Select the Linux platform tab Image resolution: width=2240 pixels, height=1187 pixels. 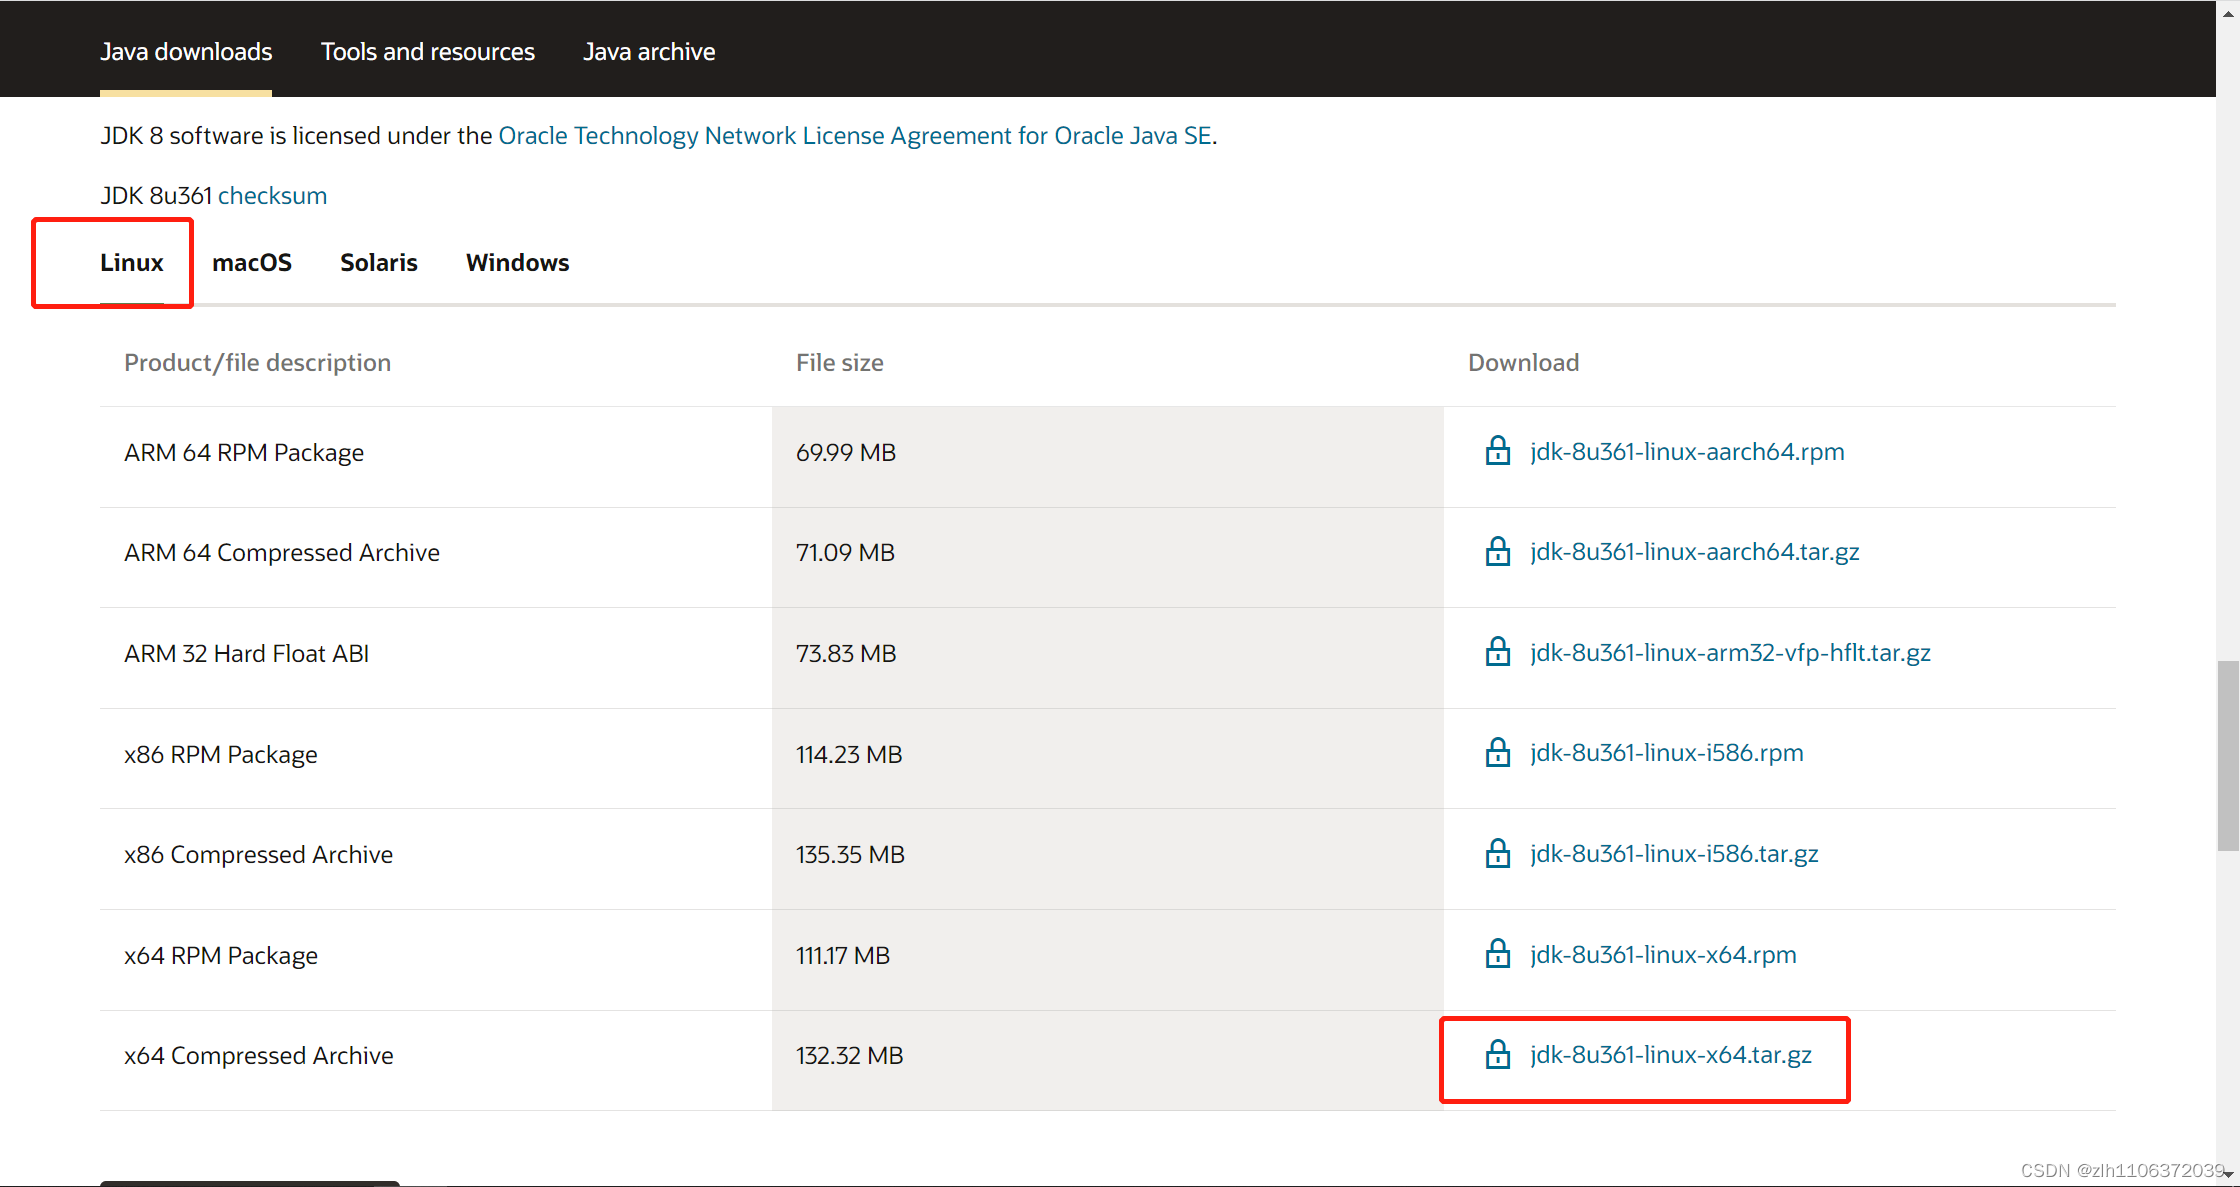pyautogui.click(x=133, y=262)
